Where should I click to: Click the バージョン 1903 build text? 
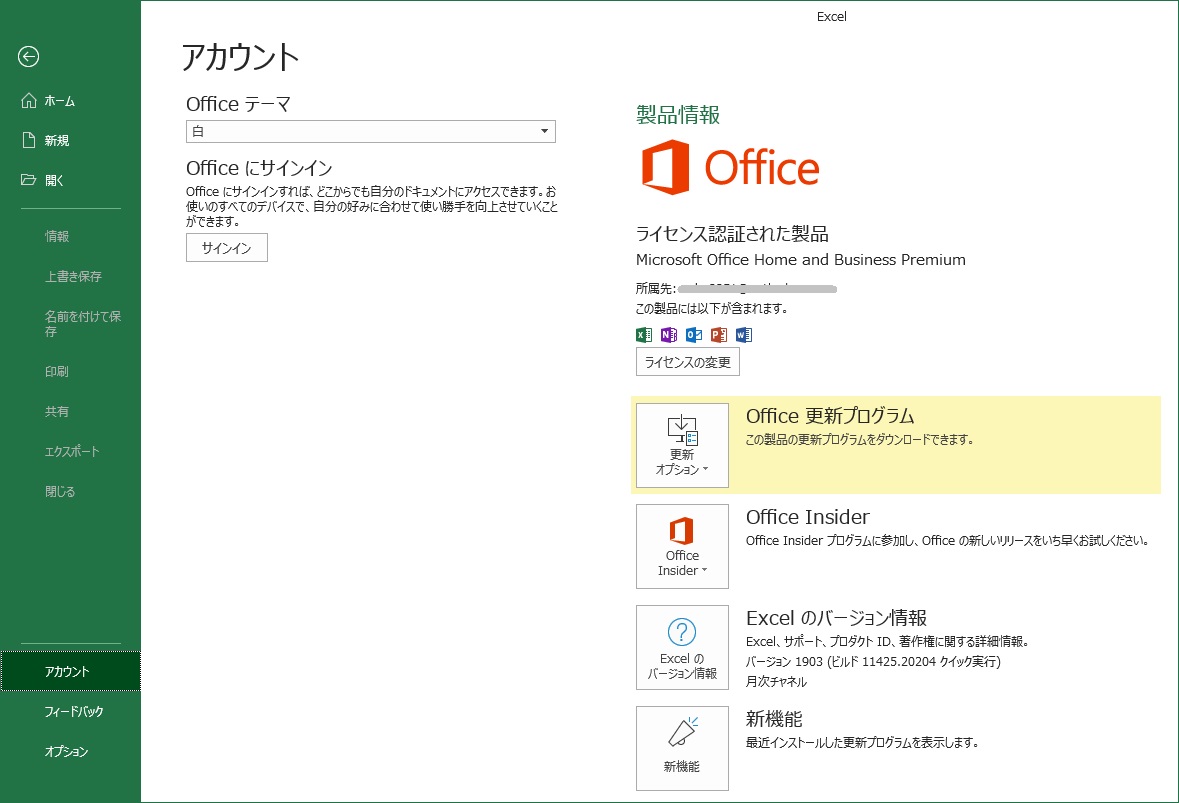(873, 662)
